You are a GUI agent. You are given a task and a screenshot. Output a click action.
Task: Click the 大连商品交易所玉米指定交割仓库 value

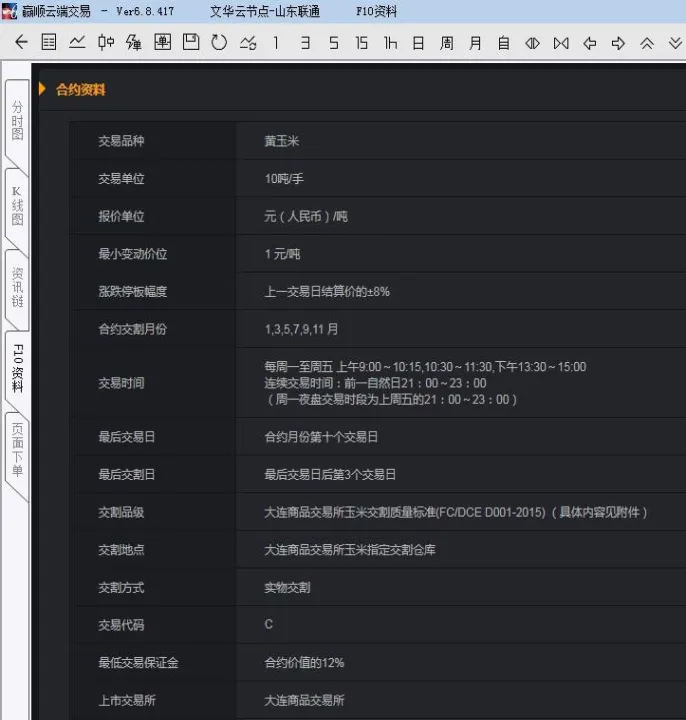coord(349,550)
